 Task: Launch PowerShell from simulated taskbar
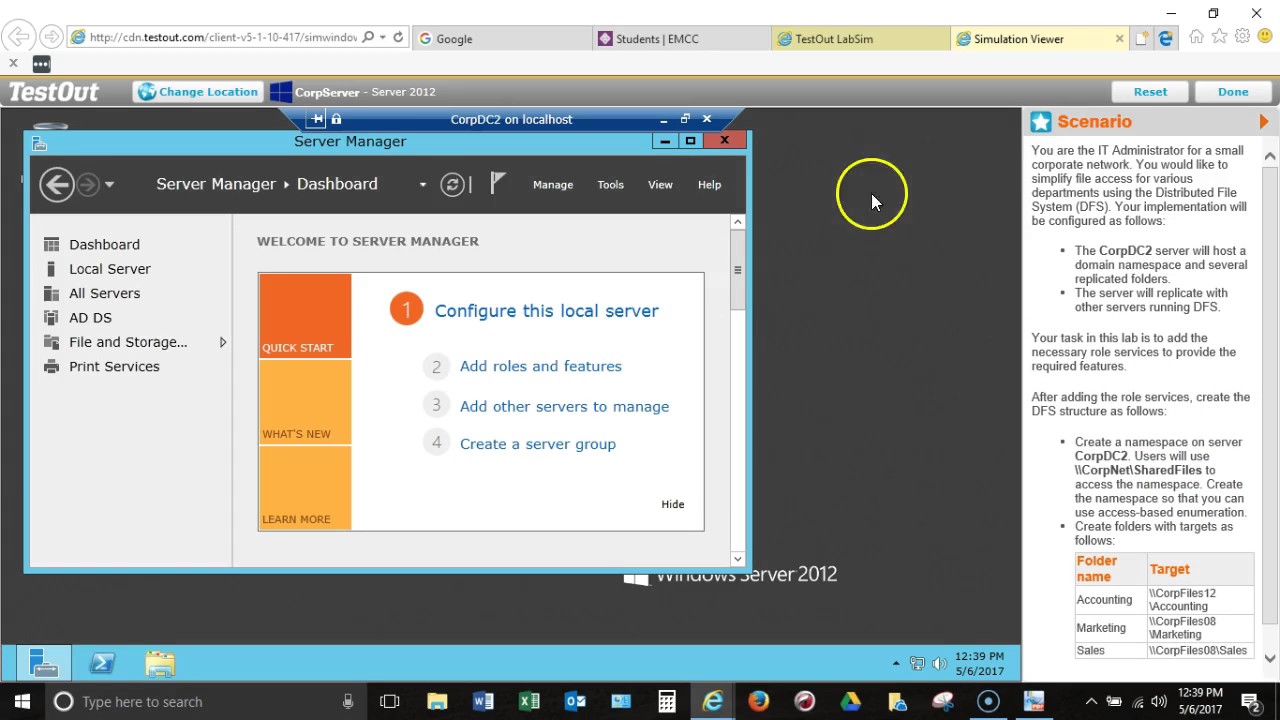click(102, 663)
